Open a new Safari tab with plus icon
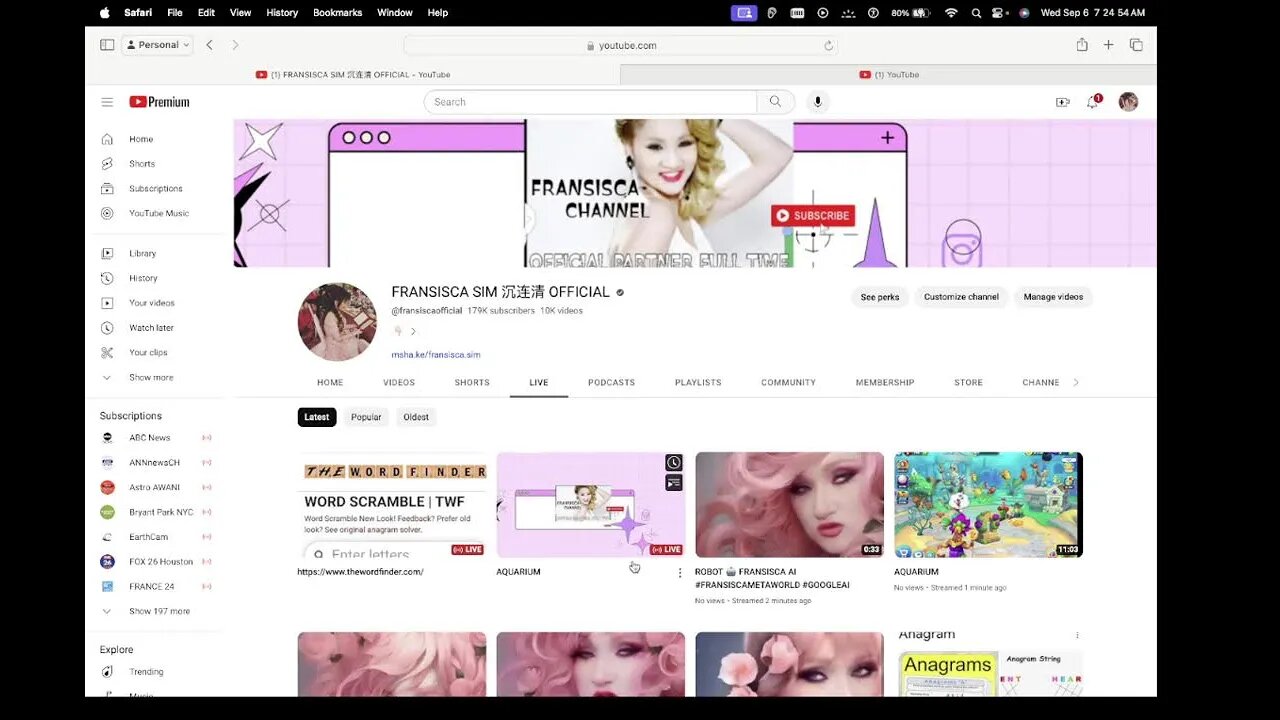 tap(1108, 45)
